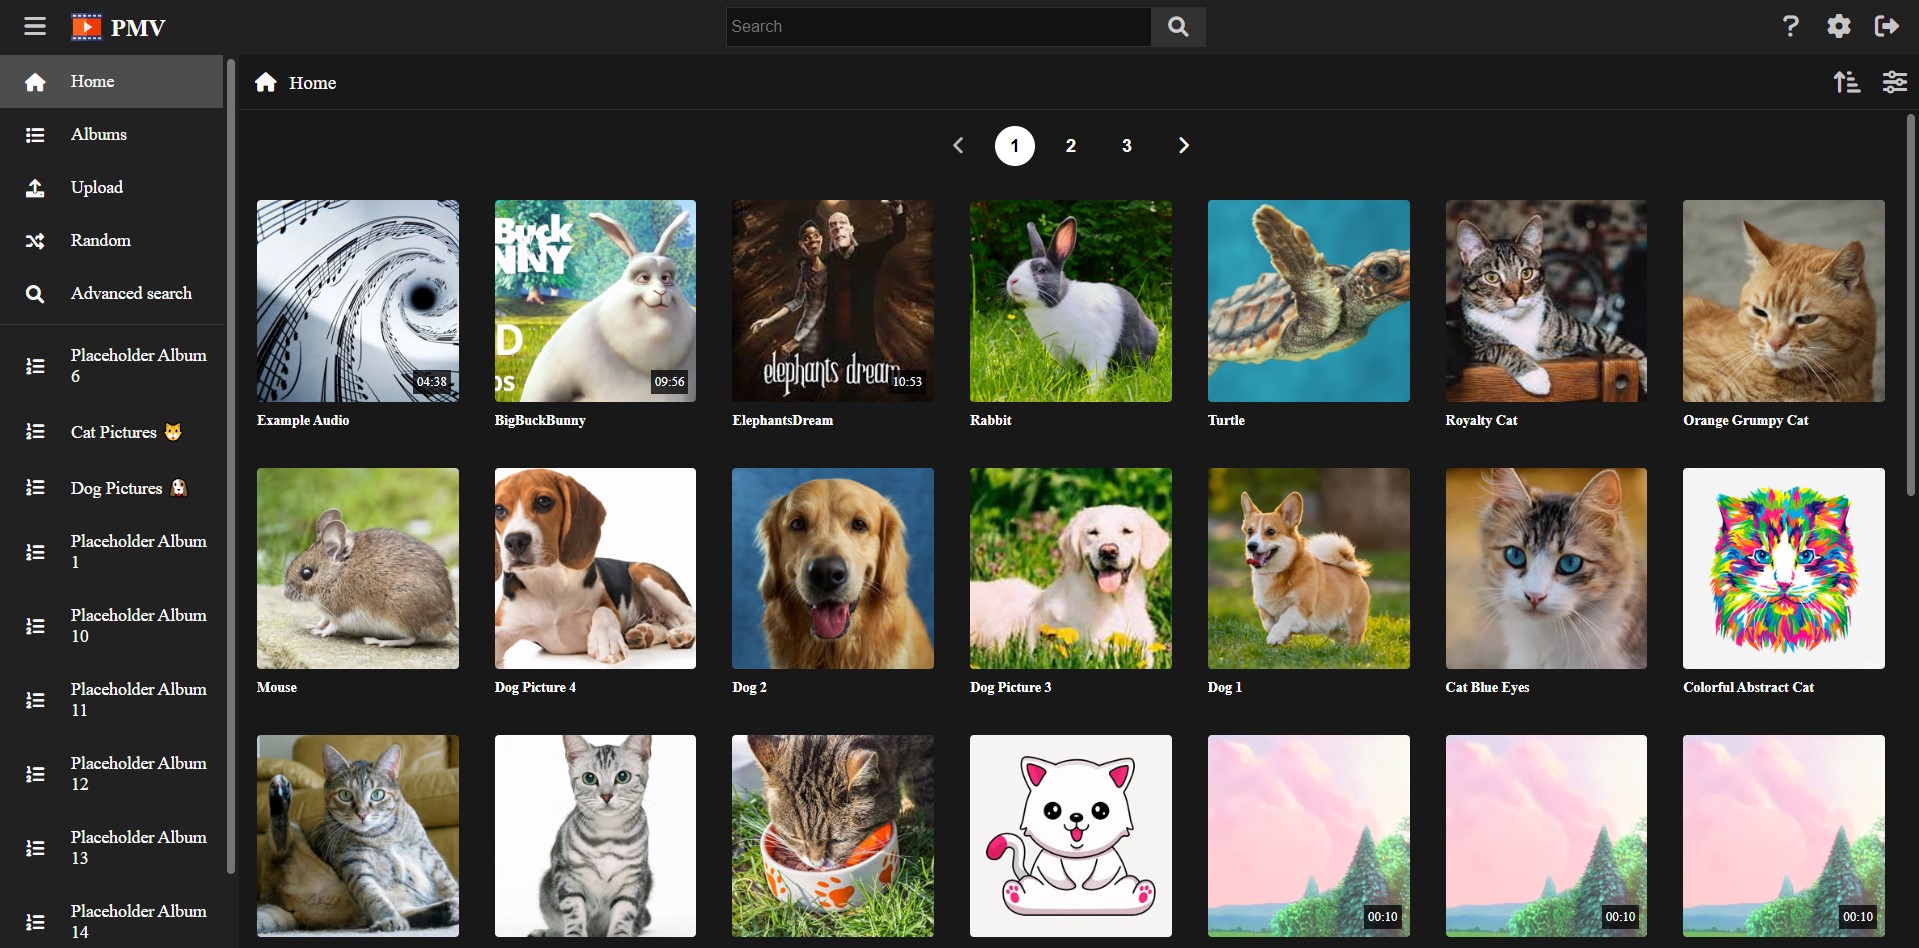Click the Cat Pictures album list icon
The height and width of the screenshot is (948, 1919).
pos(35,432)
